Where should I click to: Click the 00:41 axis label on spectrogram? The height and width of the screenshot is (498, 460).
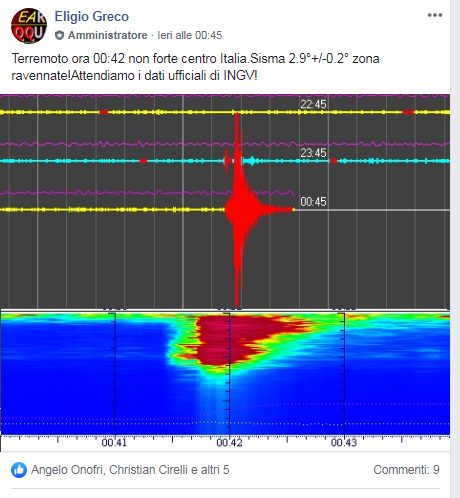[114, 443]
